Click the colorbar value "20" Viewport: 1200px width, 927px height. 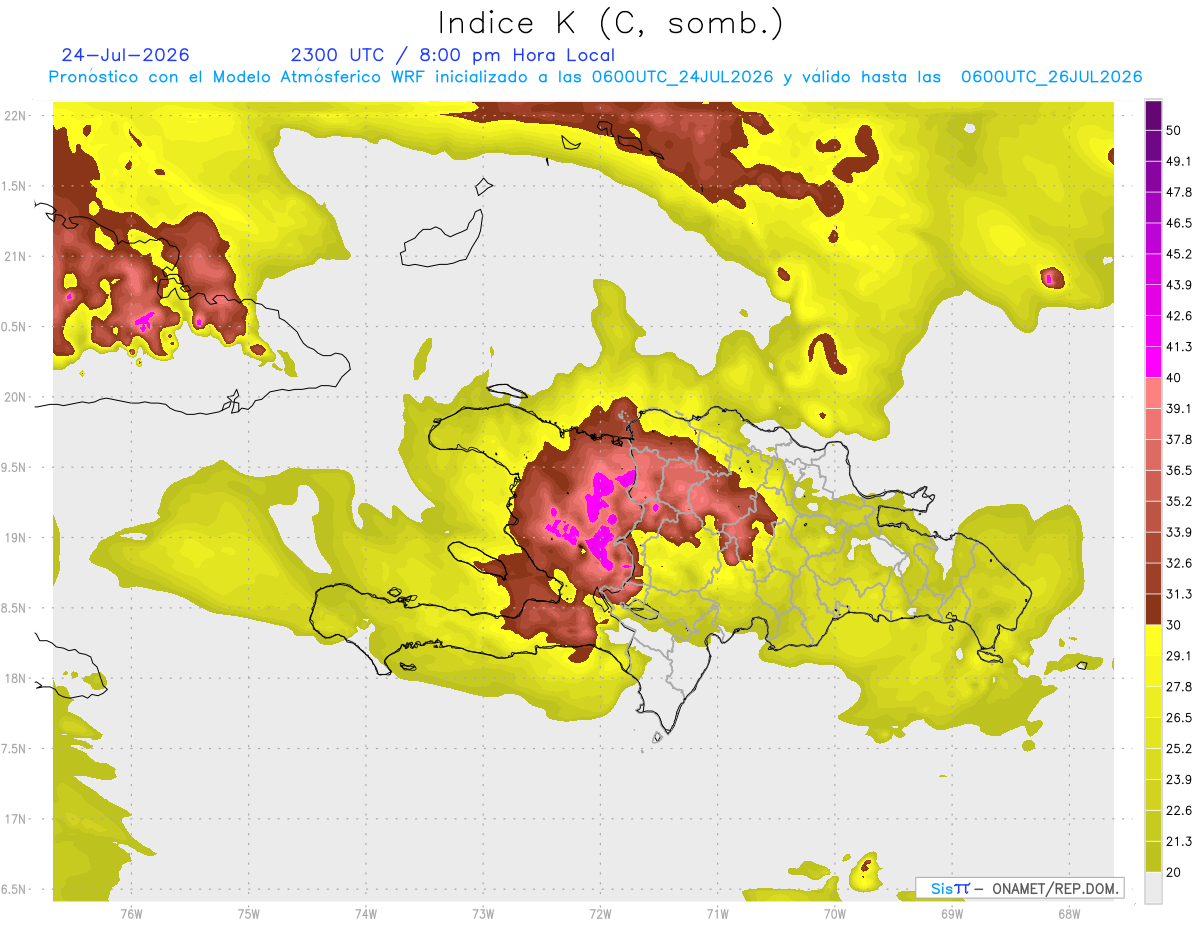[x=1175, y=872]
